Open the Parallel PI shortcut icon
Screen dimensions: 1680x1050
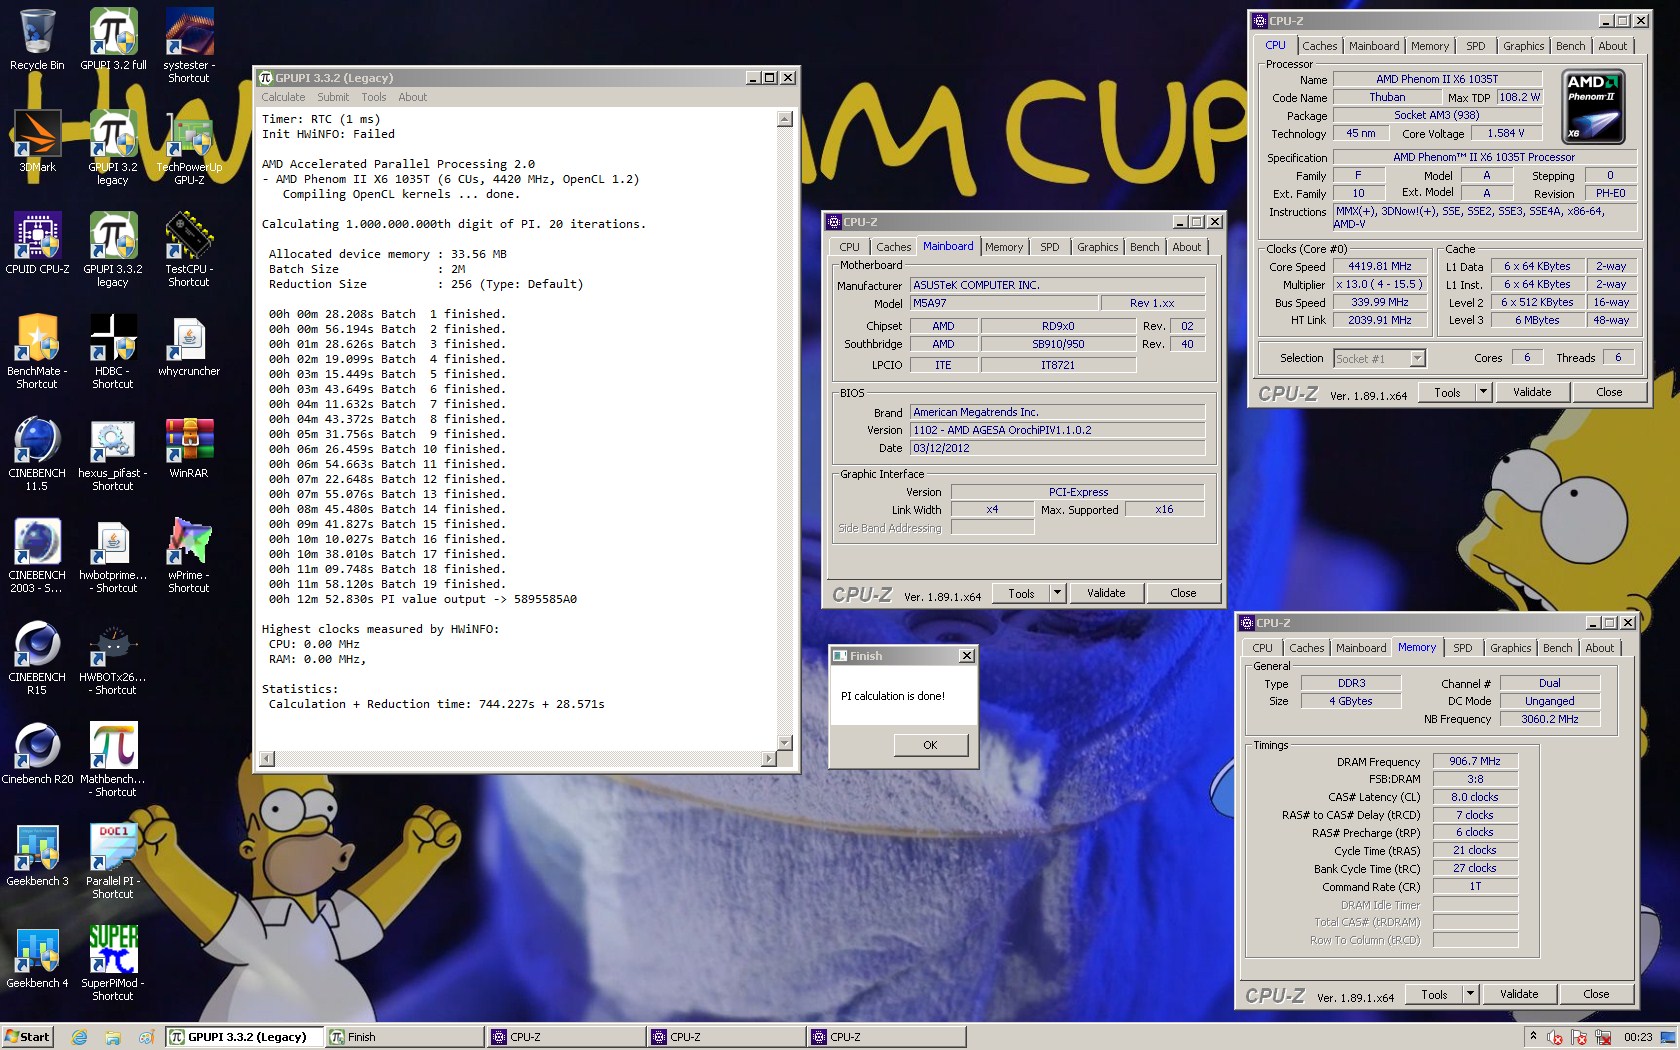(113, 861)
